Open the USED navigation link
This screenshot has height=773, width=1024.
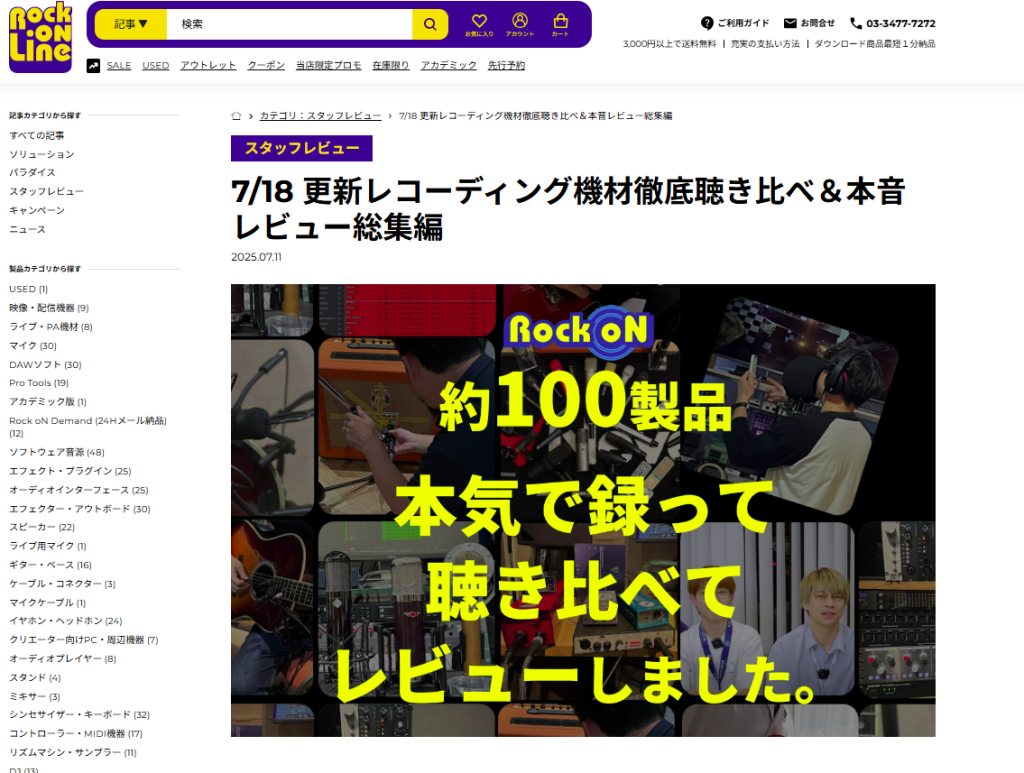[155, 65]
